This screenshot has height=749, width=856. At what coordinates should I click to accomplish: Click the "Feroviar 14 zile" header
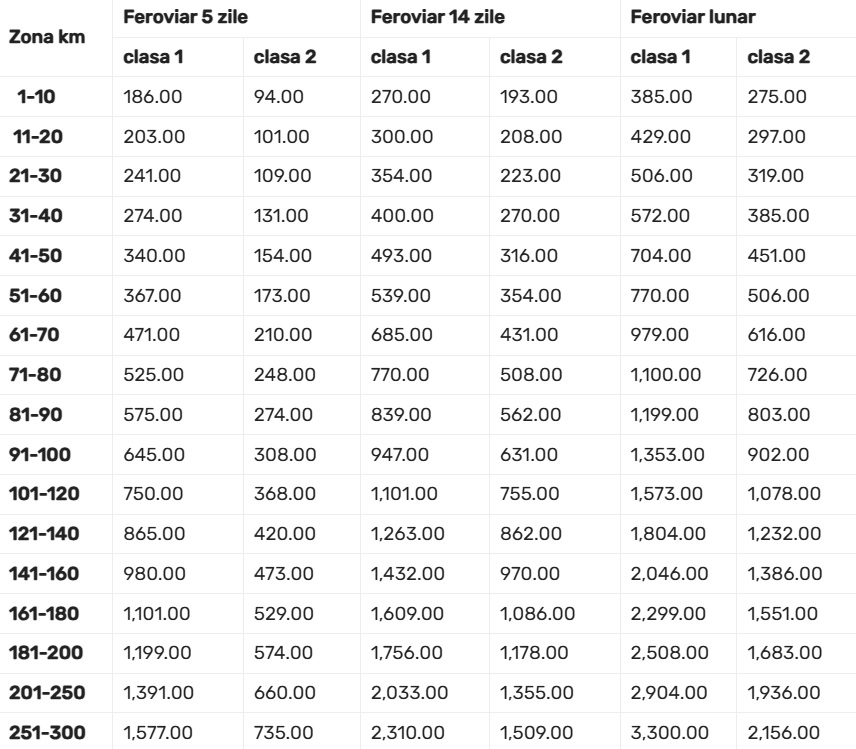pos(437,18)
